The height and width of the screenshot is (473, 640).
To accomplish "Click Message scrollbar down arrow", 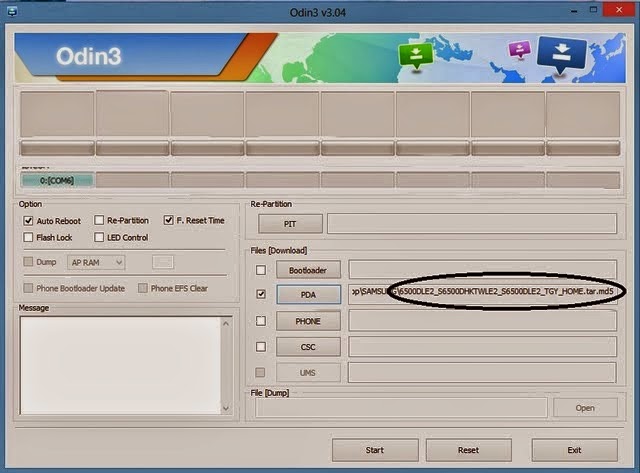I will pyautogui.click(x=226, y=408).
